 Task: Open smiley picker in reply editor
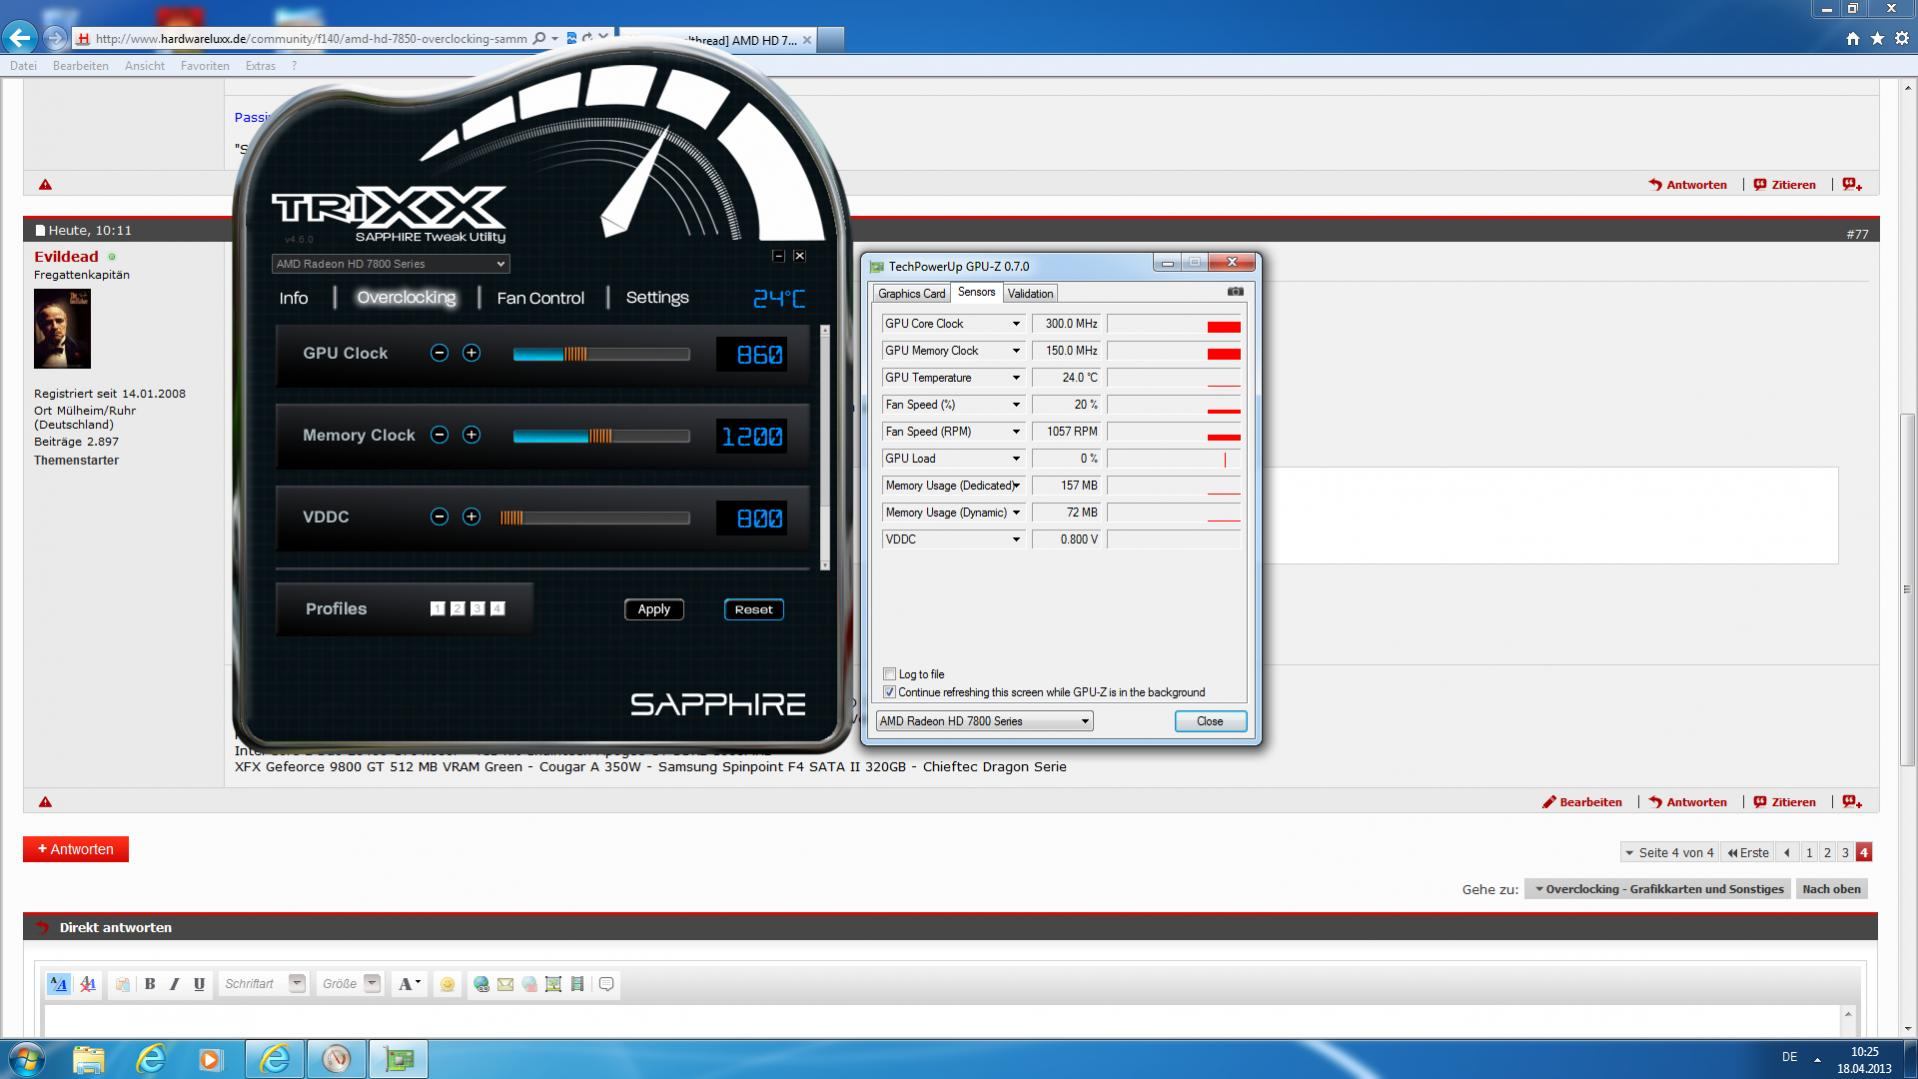(x=447, y=984)
